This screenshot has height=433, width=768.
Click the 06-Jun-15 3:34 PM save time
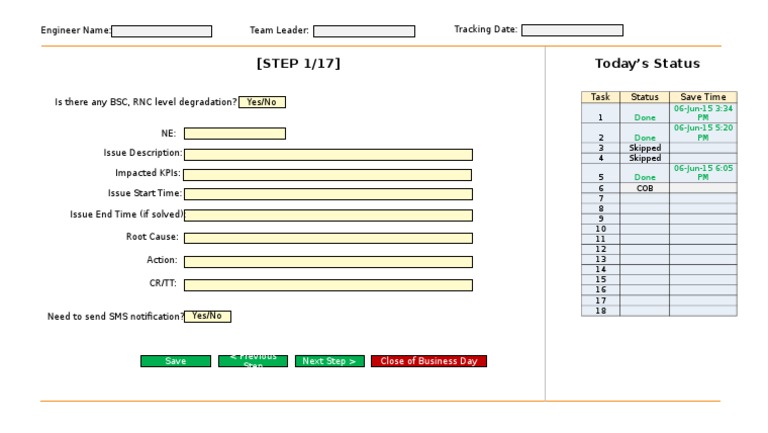(703, 113)
